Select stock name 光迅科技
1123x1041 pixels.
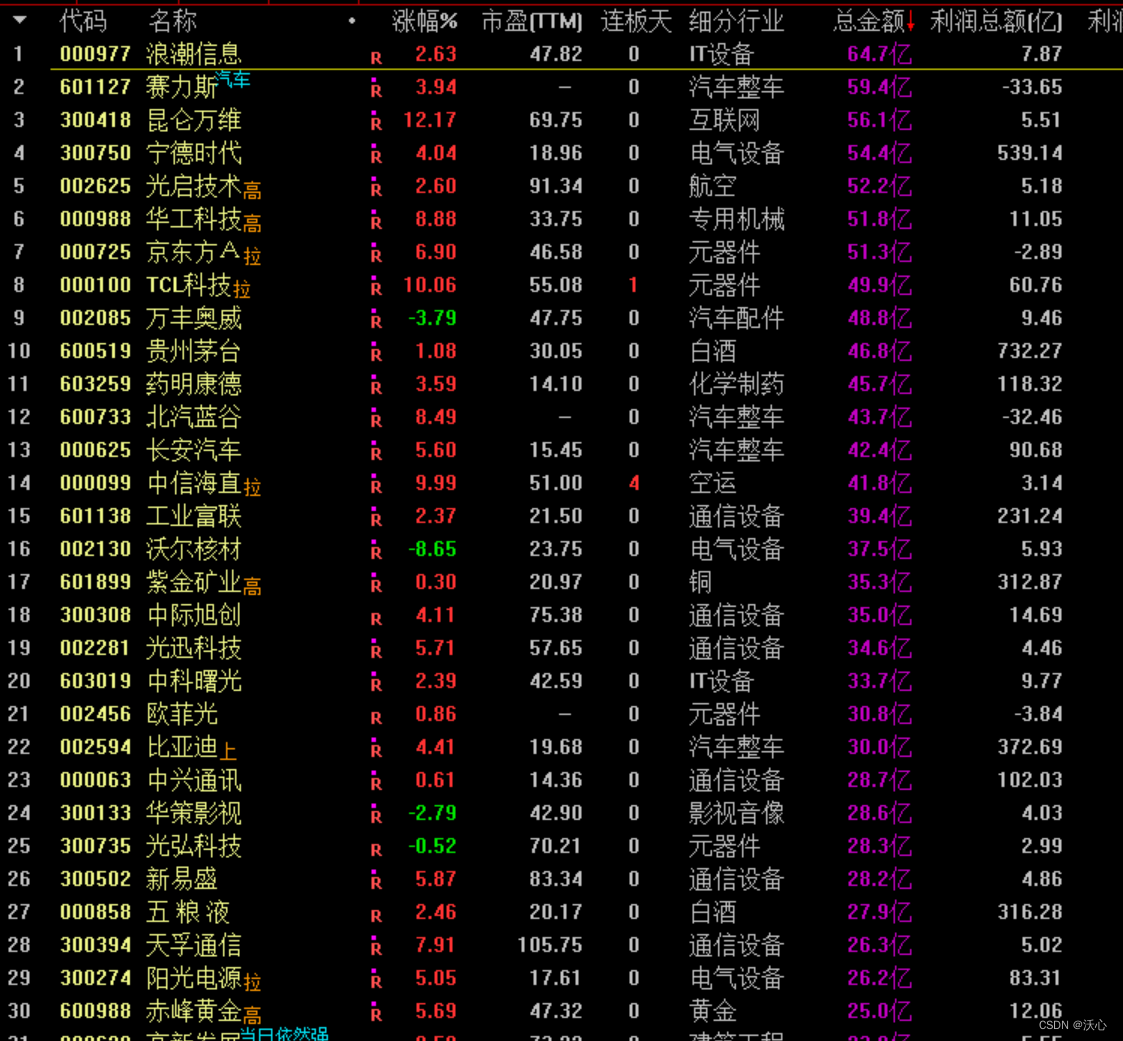(193, 647)
